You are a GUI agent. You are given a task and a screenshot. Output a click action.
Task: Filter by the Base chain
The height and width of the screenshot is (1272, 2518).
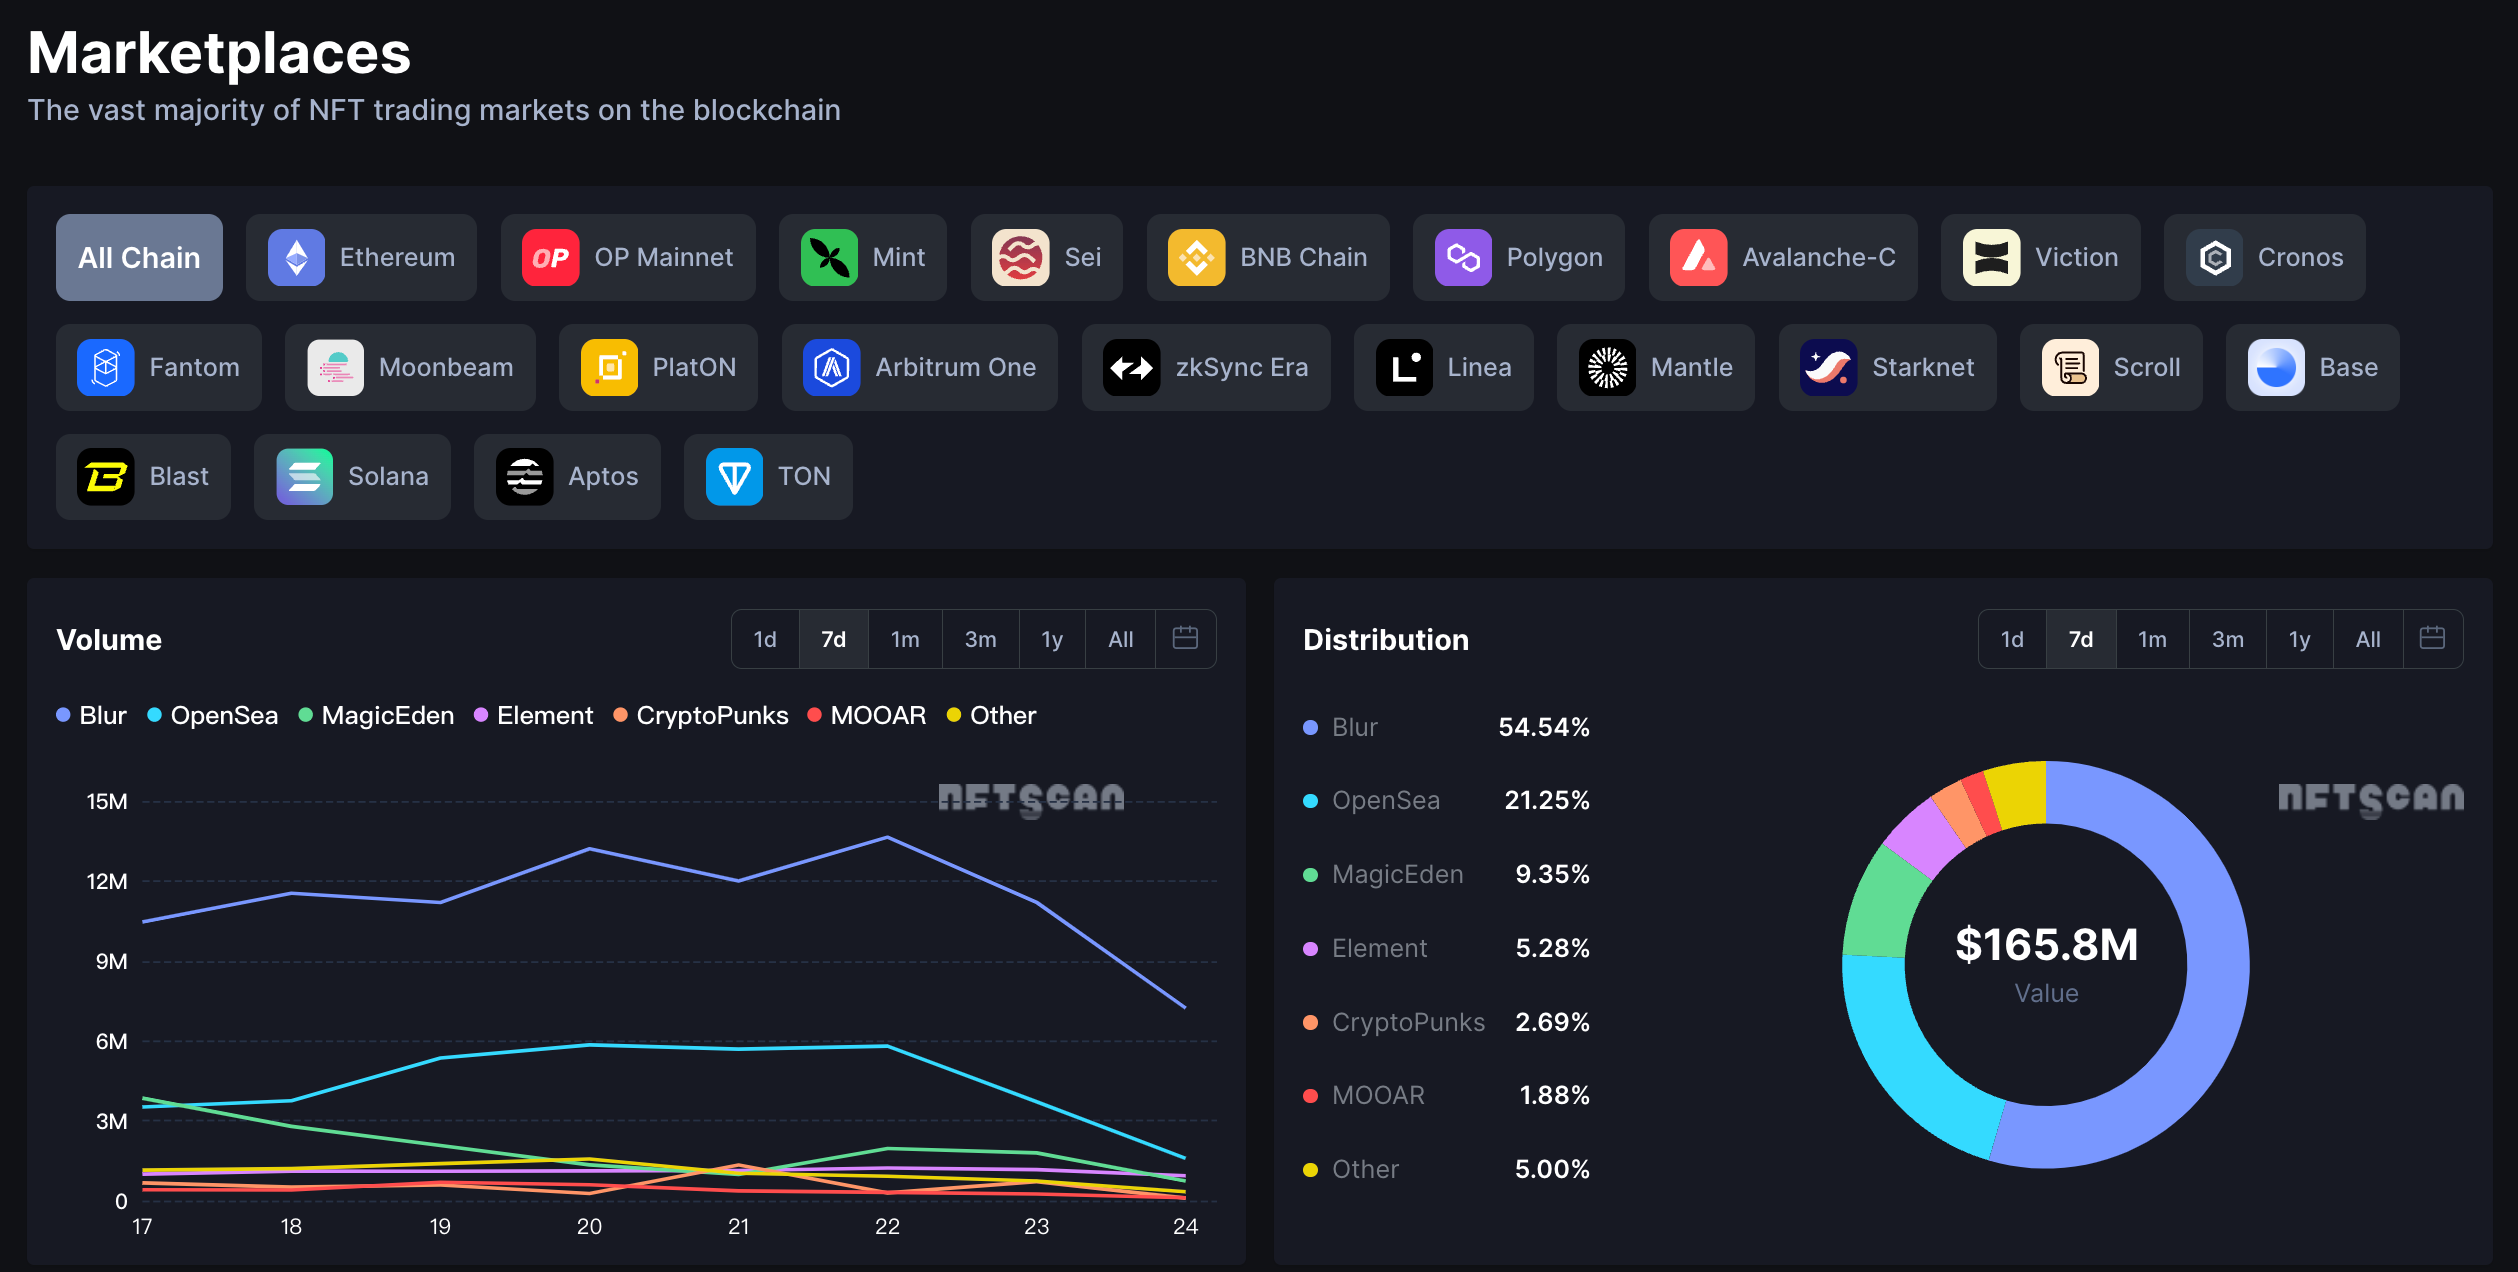[x=2312, y=368]
